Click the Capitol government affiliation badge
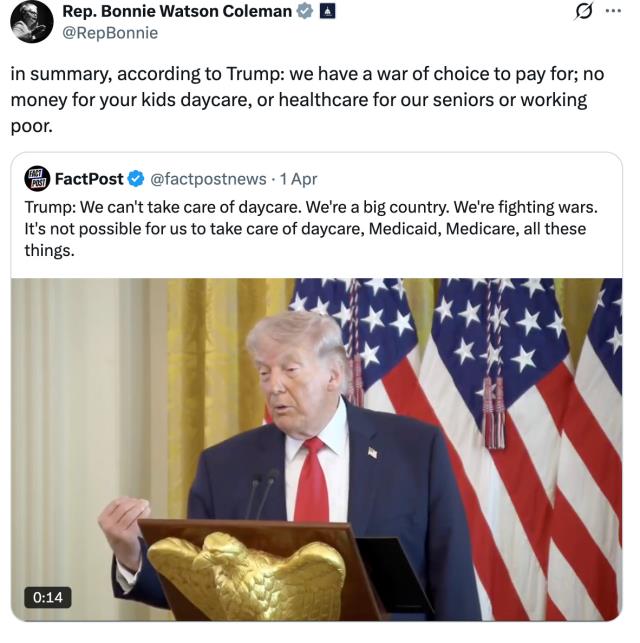 [327, 11]
